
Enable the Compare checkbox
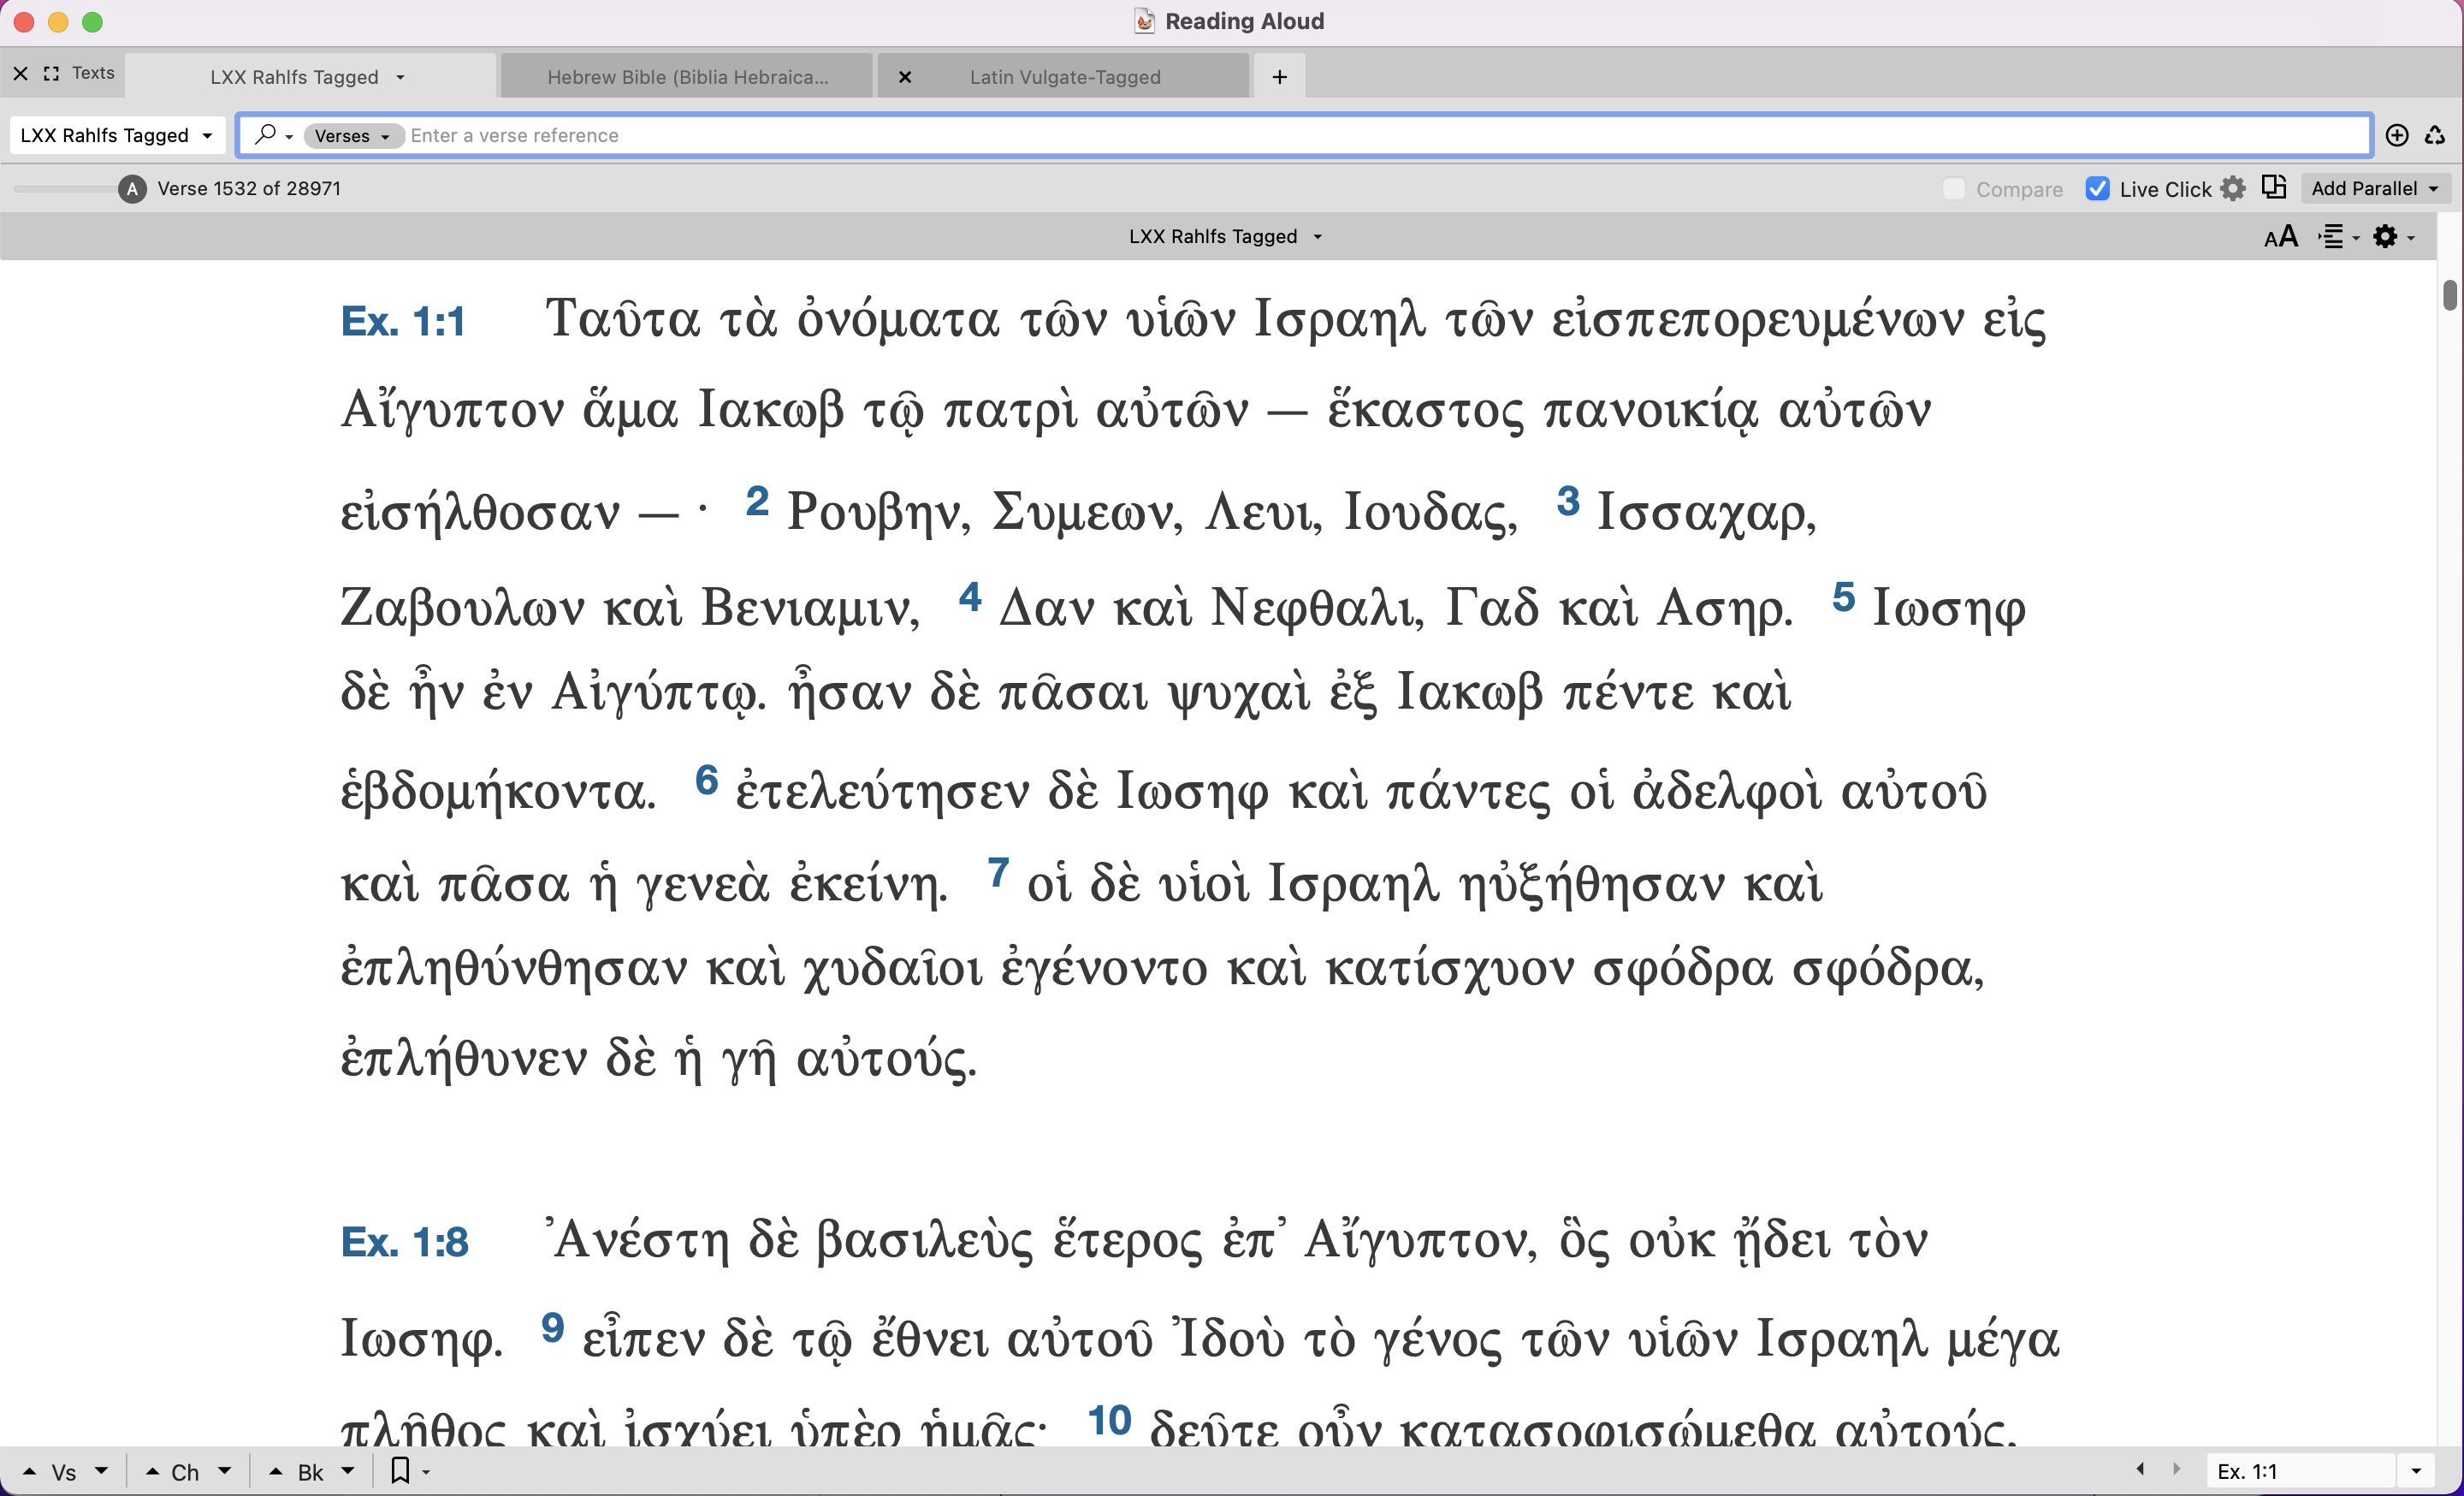tap(1953, 189)
